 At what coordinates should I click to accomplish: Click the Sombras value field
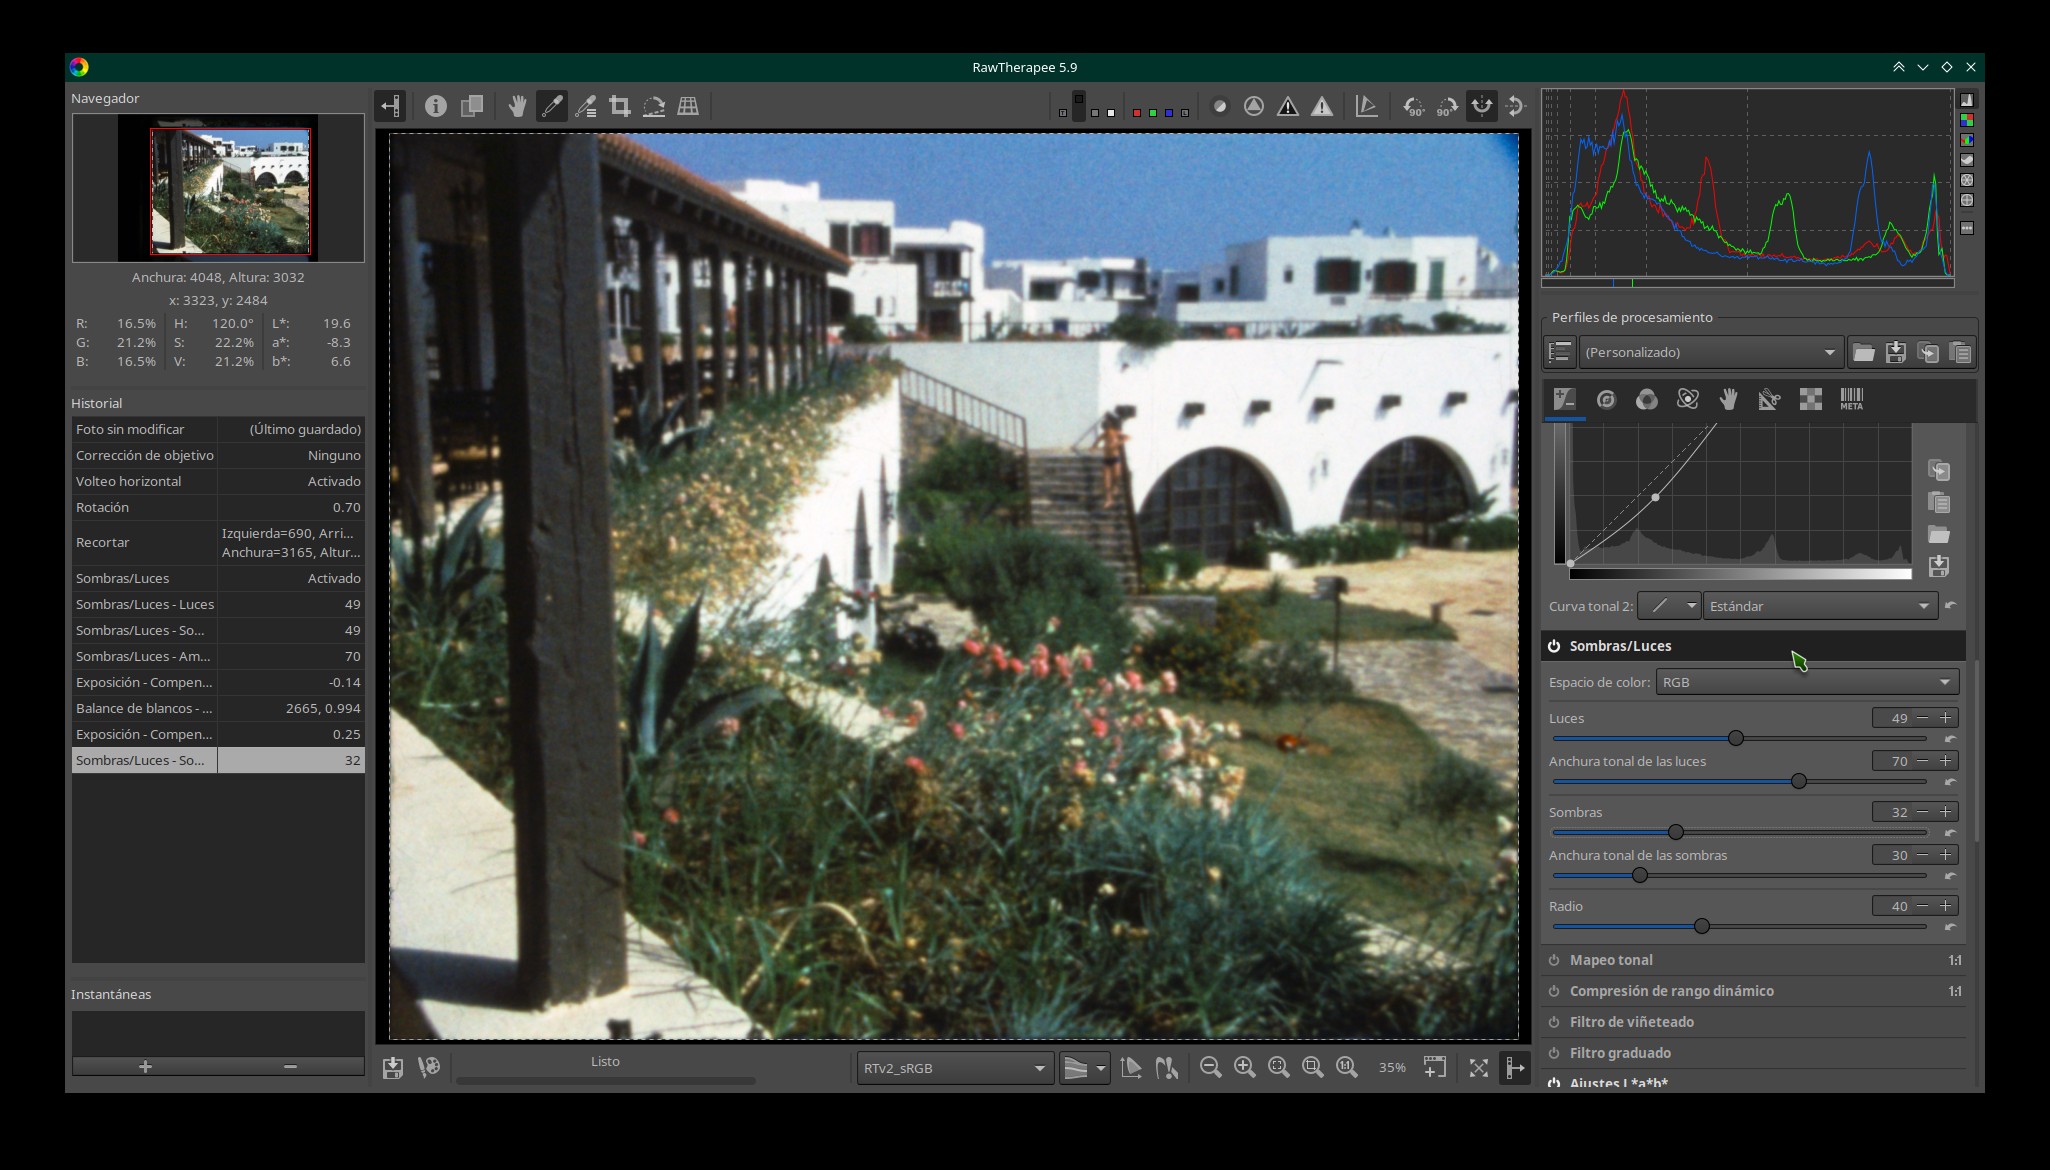[1892, 812]
